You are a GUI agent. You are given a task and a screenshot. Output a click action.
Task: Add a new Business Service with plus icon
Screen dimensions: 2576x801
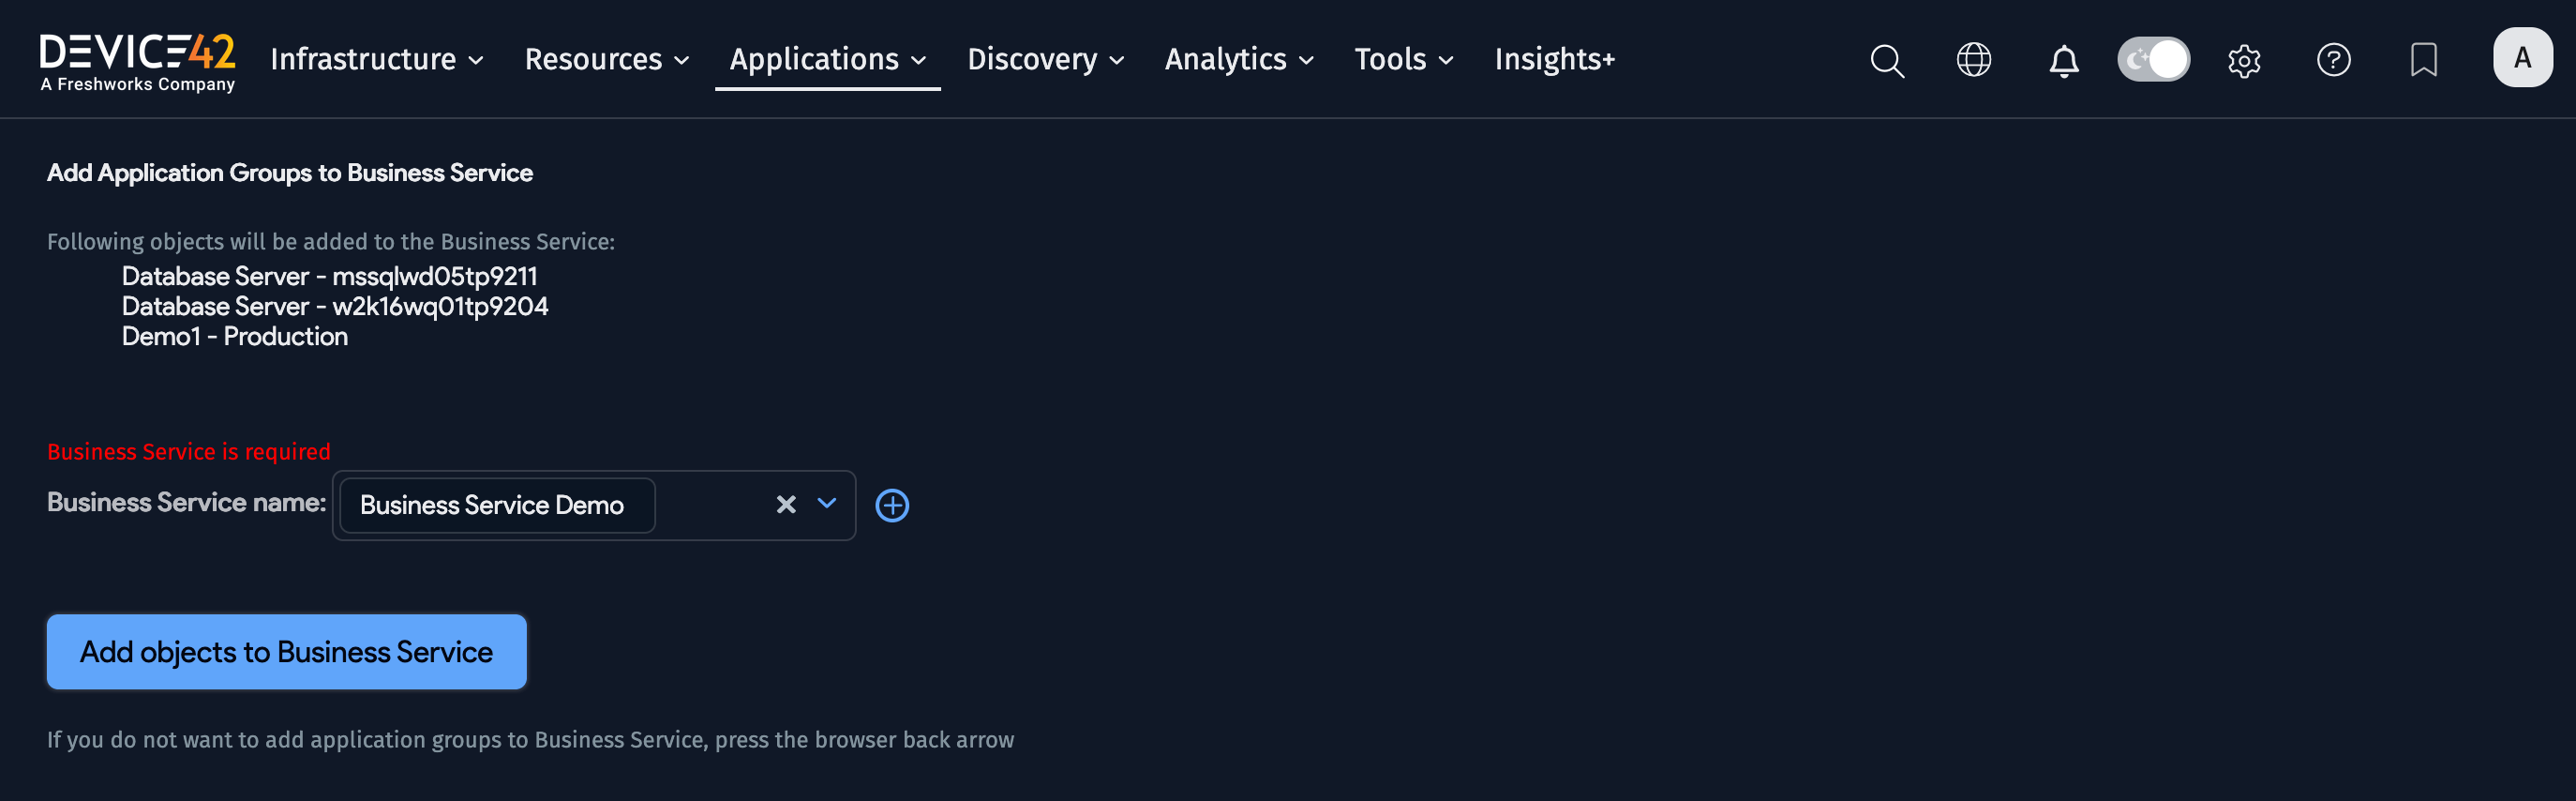tap(892, 505)
